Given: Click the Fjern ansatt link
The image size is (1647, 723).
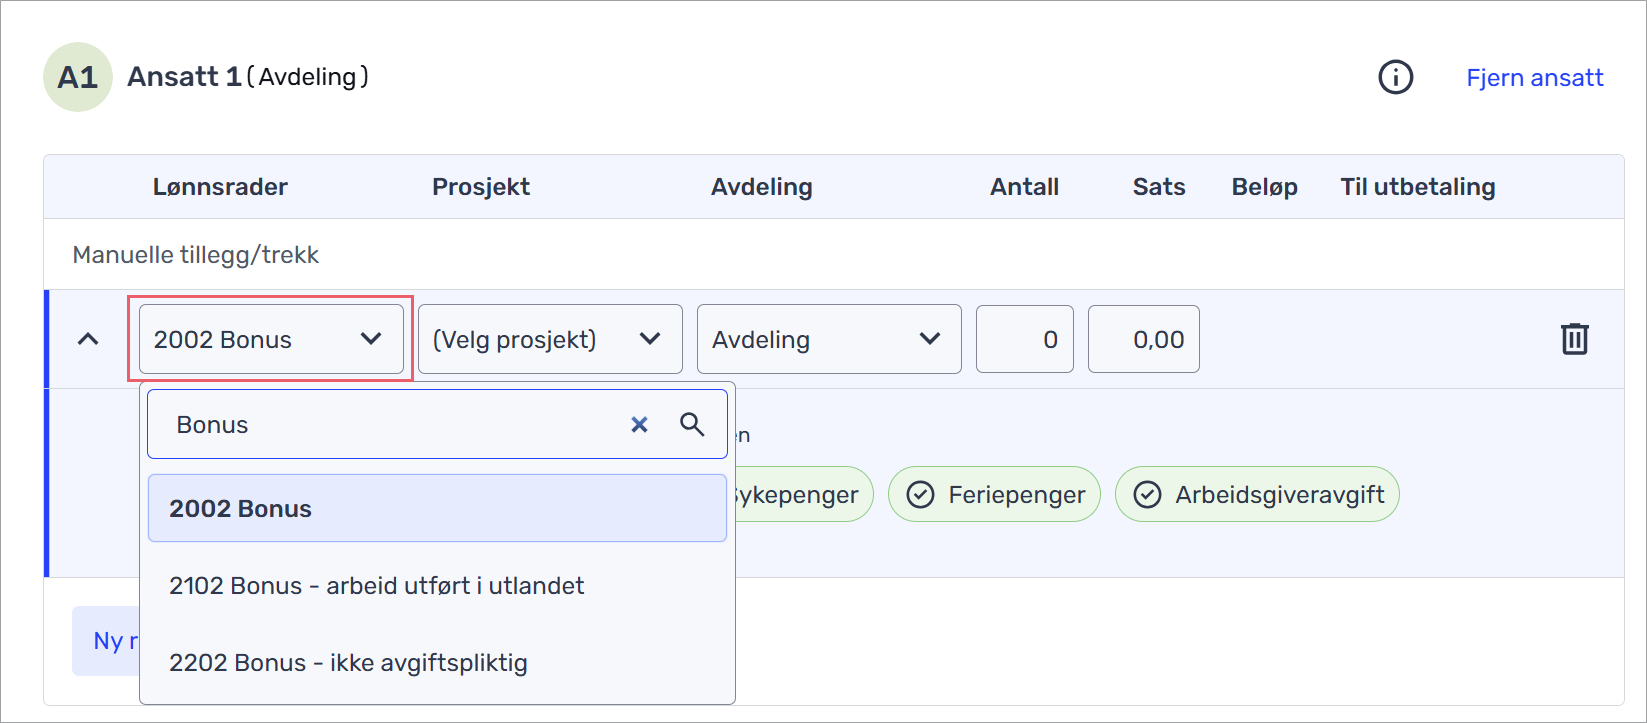Looking at the screenshot, I should tap(1534, 77).
